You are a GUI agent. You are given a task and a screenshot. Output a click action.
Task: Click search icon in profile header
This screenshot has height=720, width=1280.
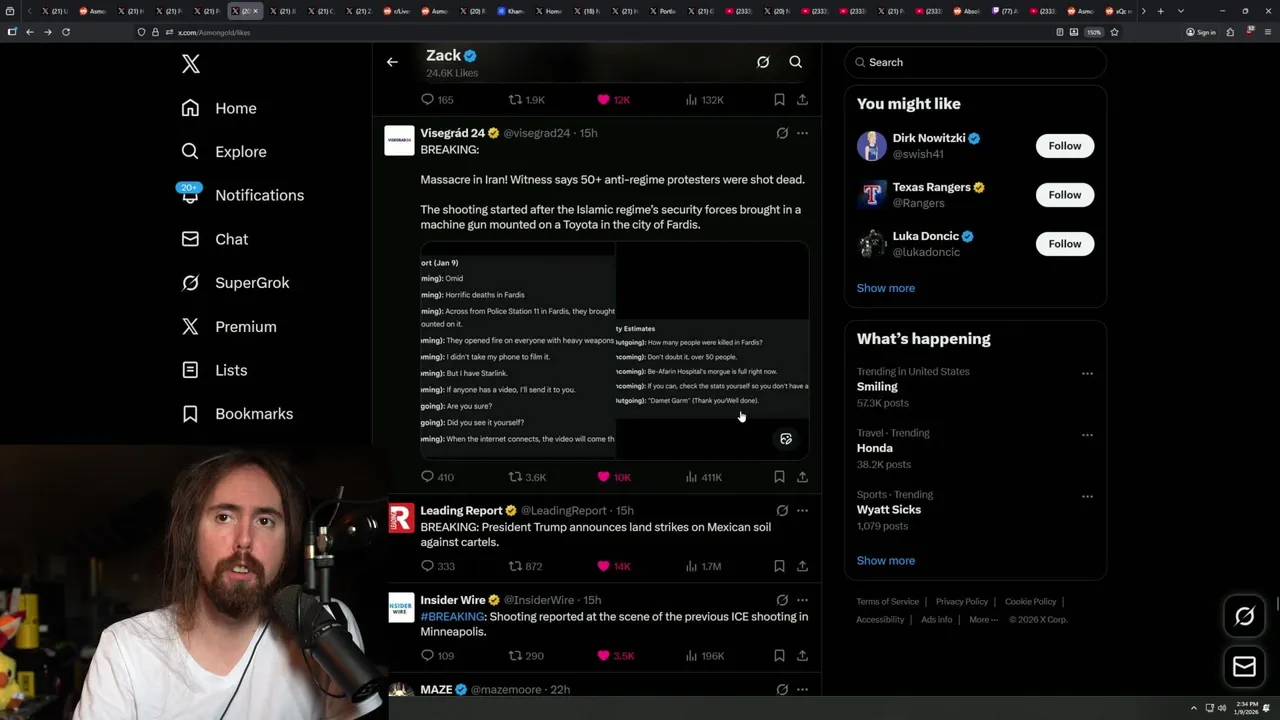[x=796, y=62]
